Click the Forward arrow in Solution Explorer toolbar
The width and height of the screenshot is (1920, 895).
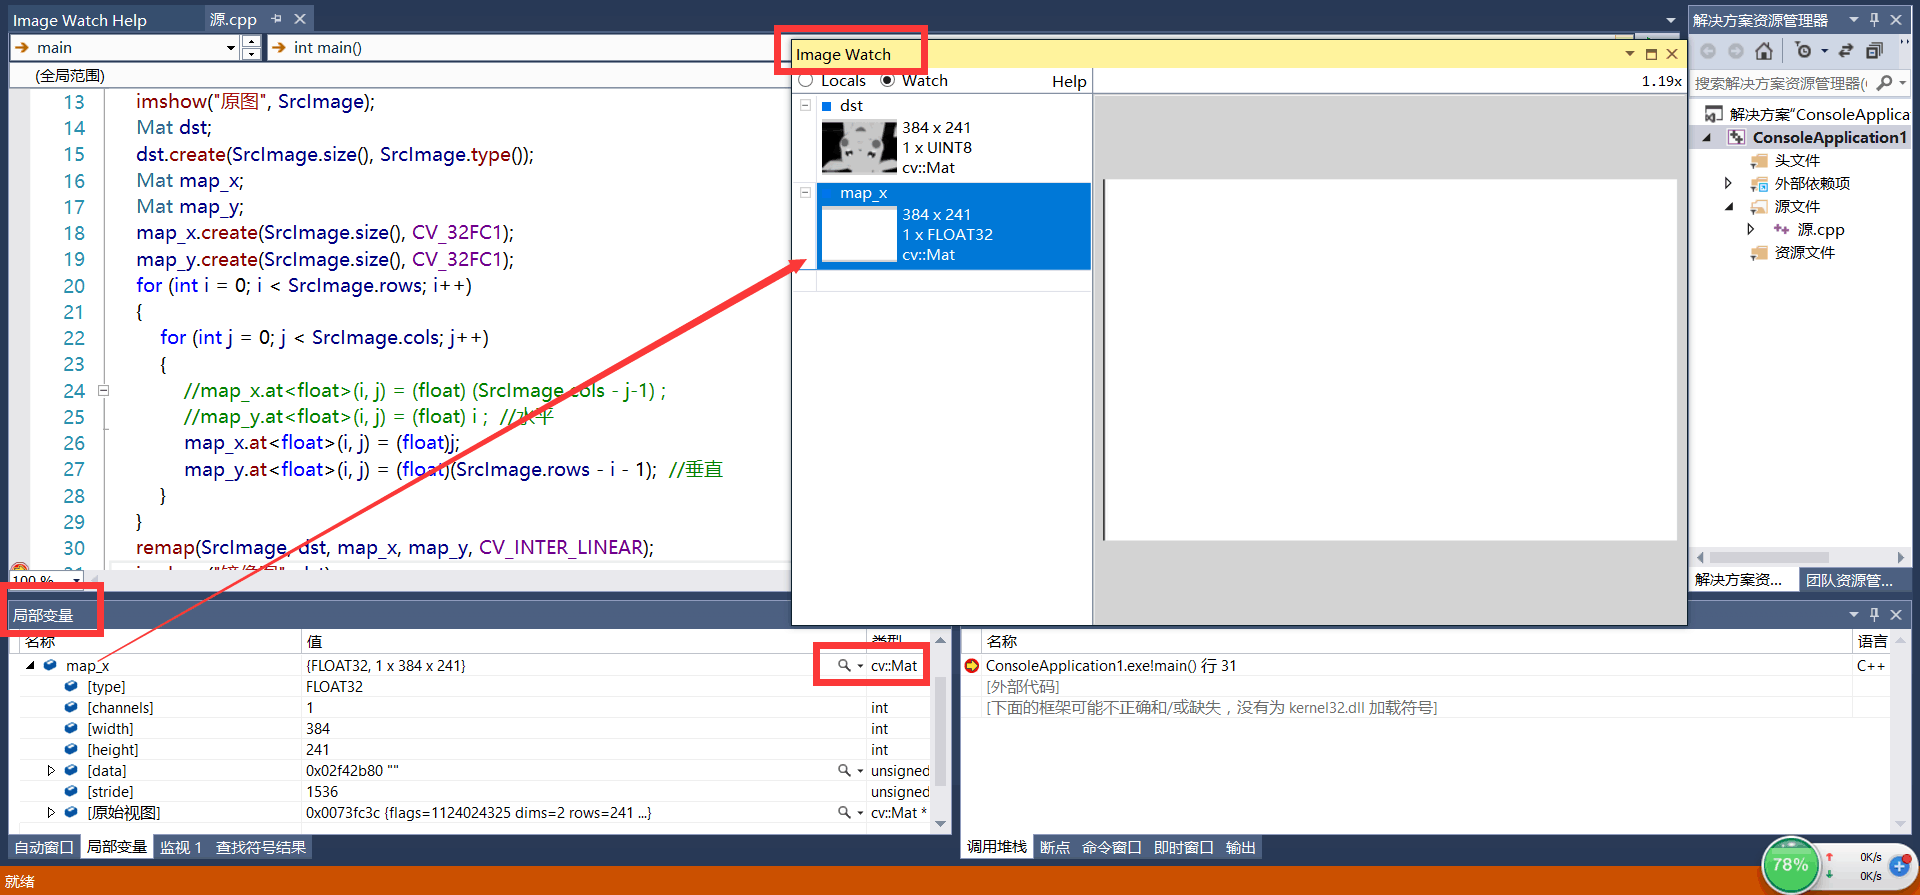[1736, 51]
